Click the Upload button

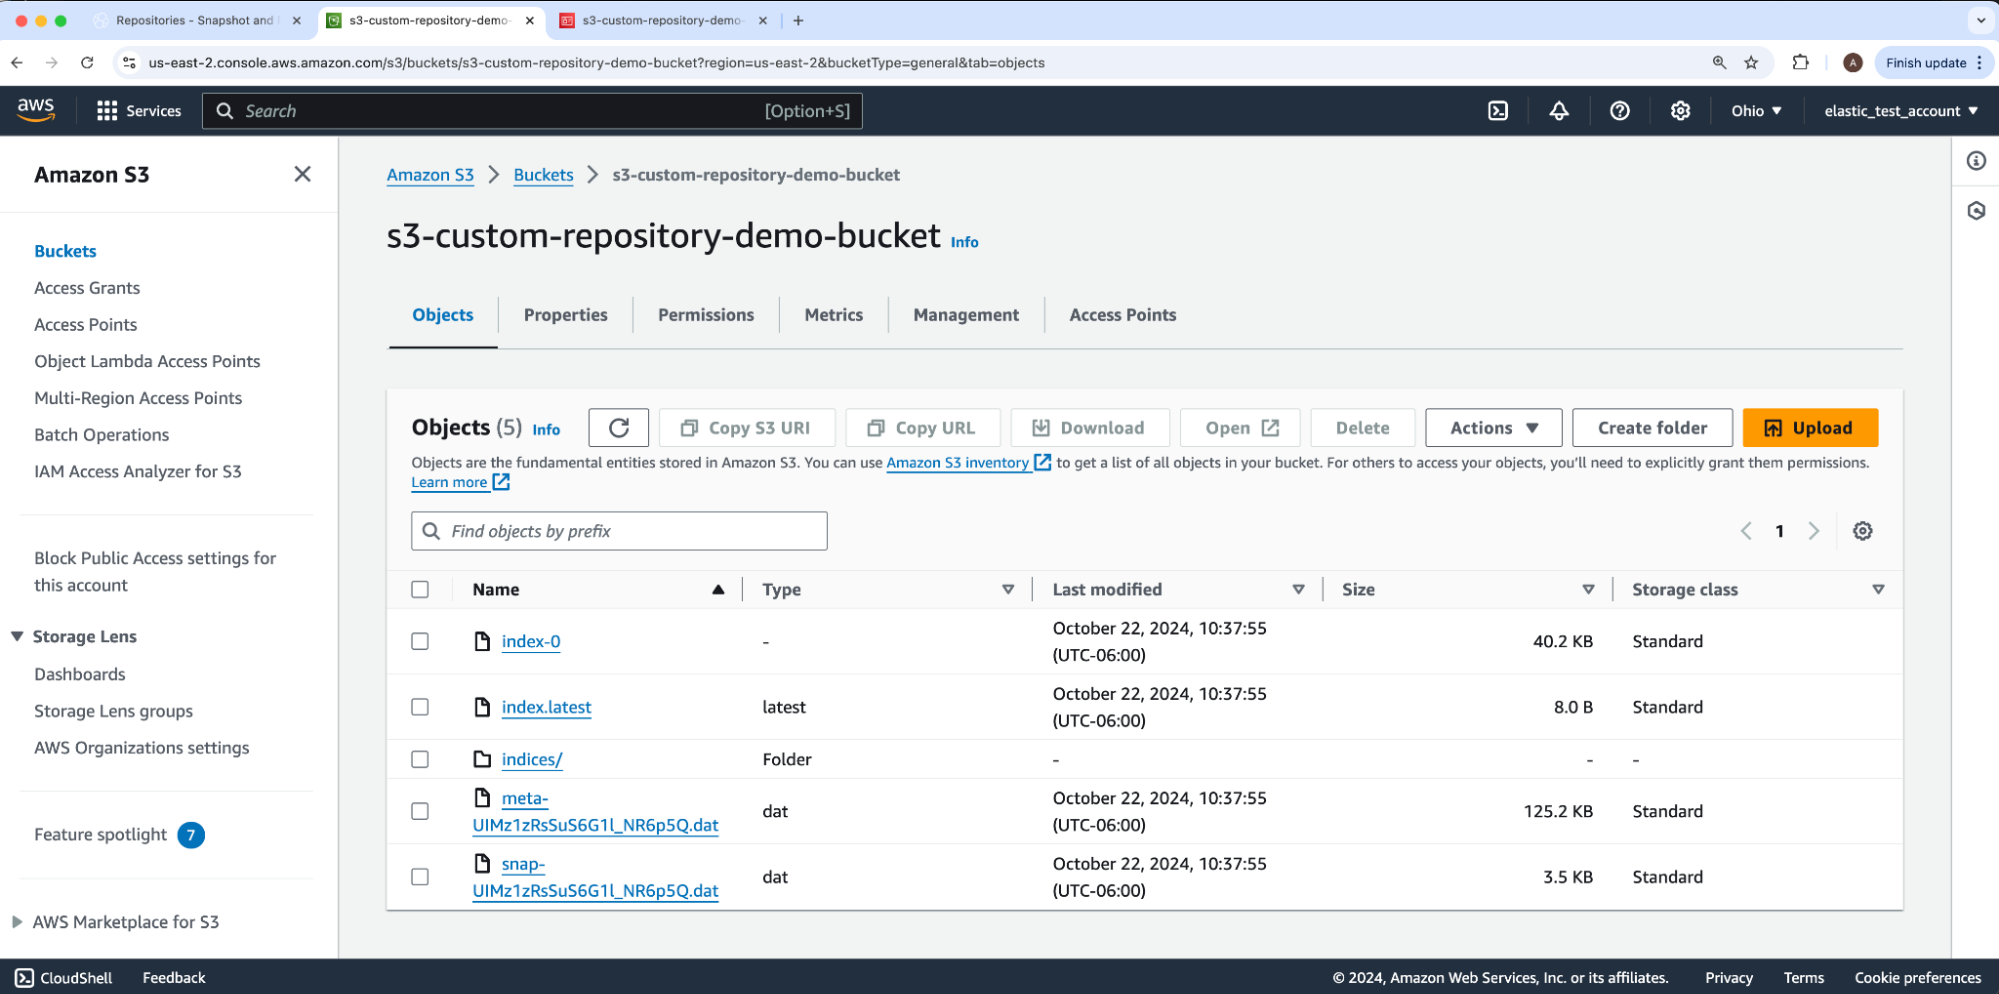(1810, 428)
